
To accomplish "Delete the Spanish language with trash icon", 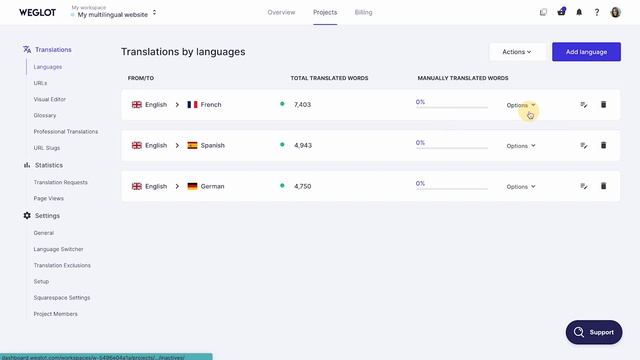I will tap(603, 145).
